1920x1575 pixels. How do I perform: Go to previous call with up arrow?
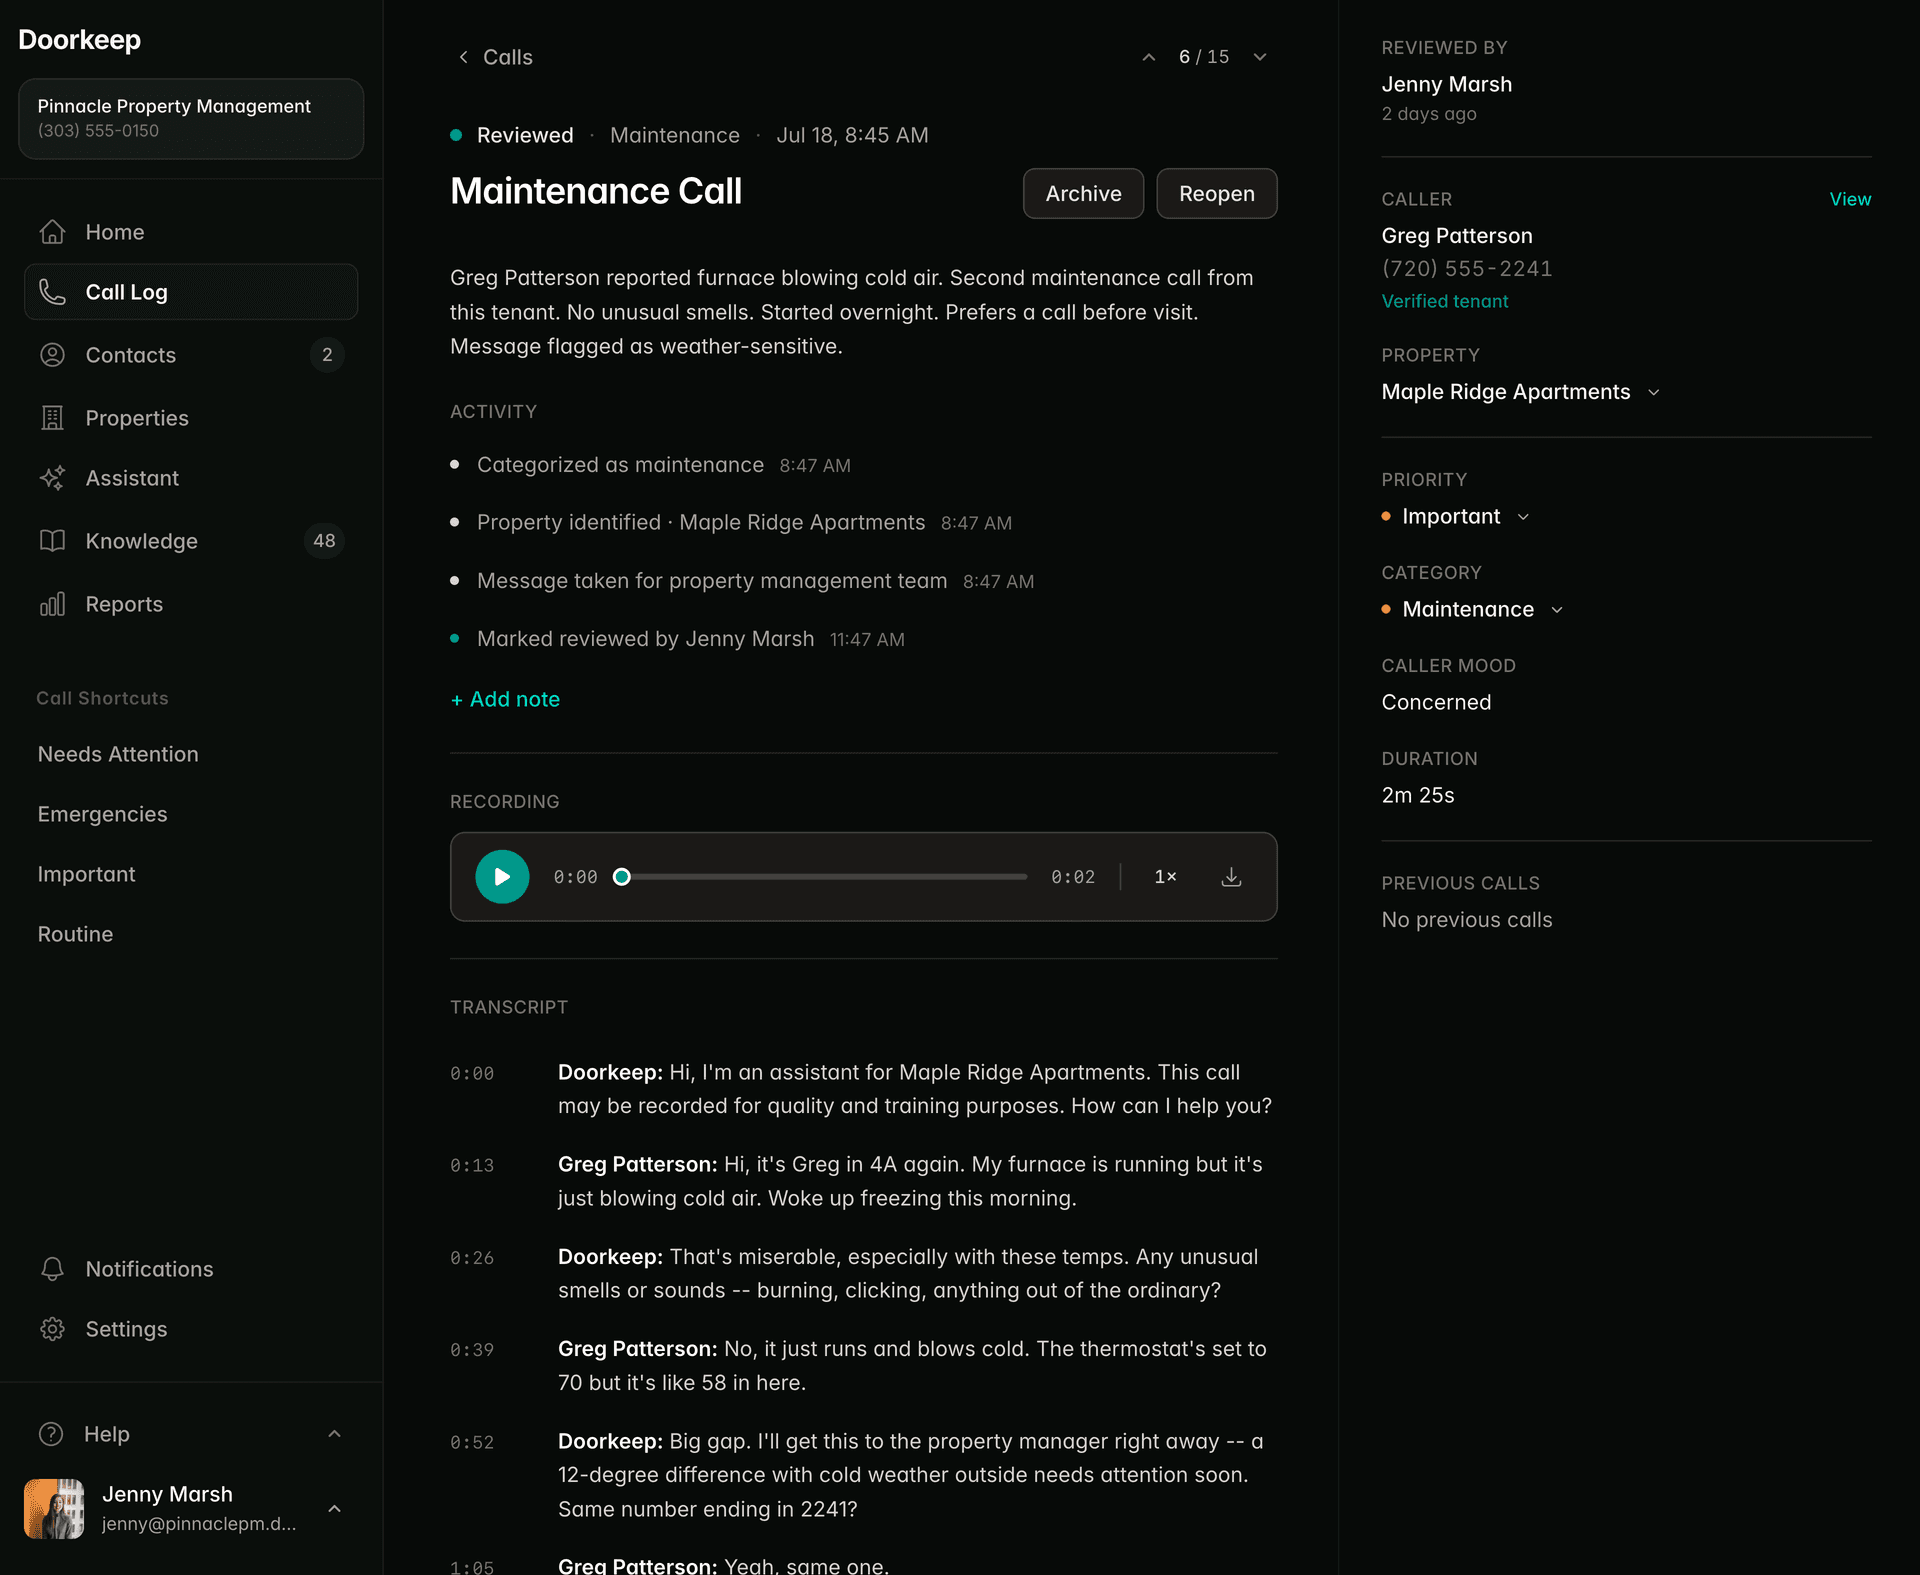[x=1149, y=57]
